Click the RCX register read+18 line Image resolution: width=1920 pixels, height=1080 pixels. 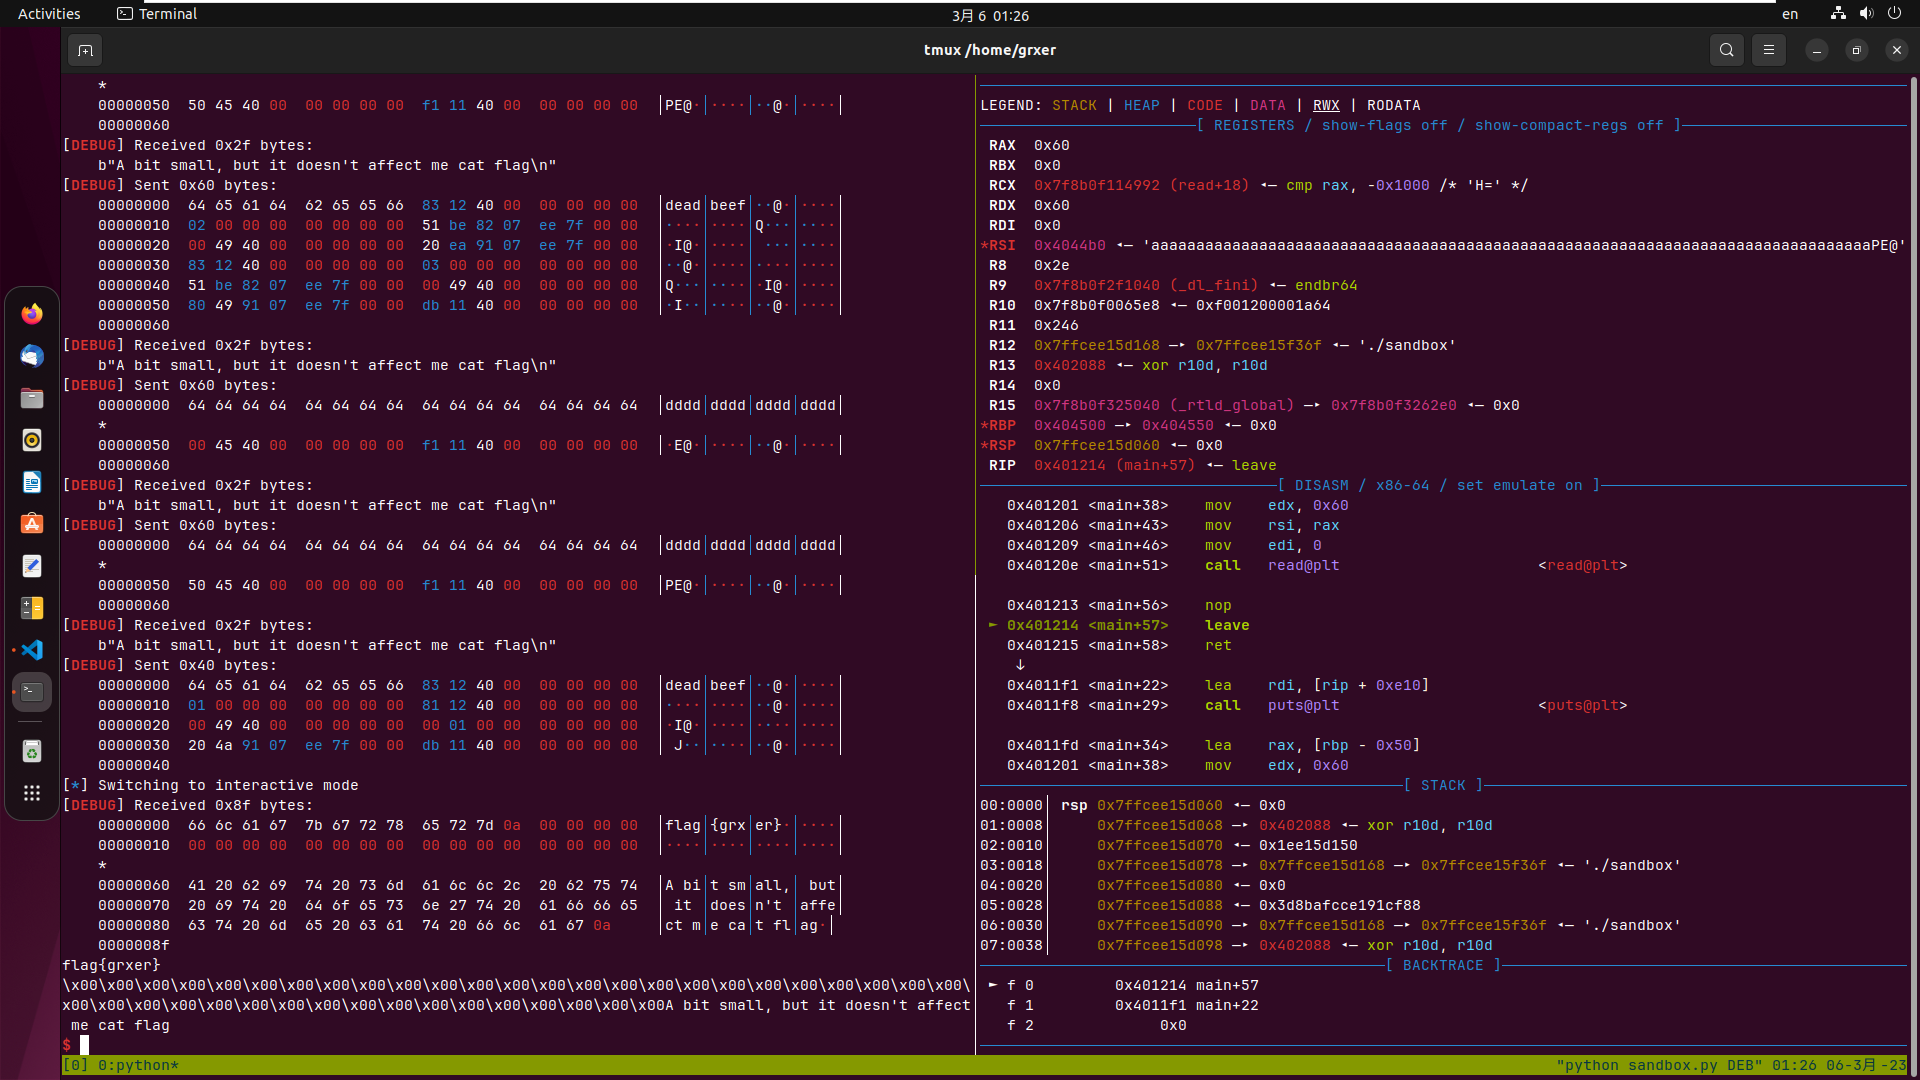click(1258, 185)
